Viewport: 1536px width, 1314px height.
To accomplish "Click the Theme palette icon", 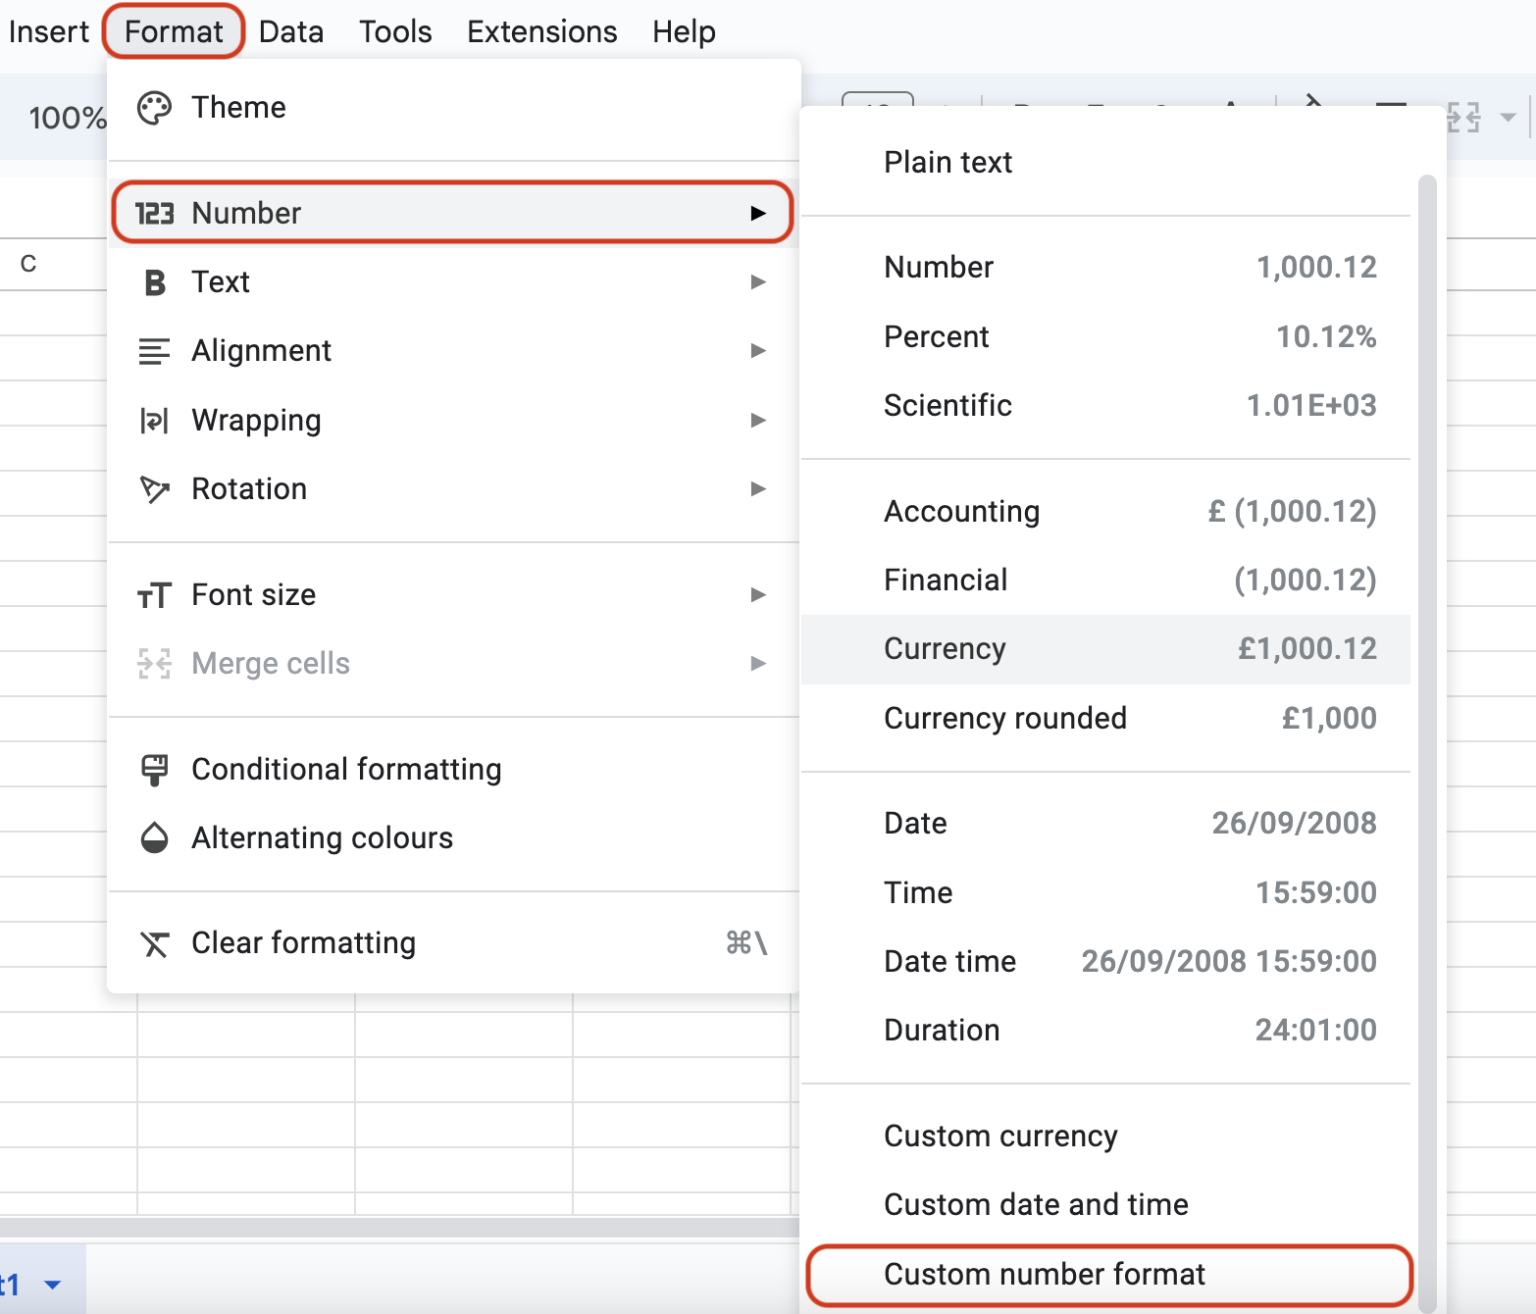I will (155, 107).
